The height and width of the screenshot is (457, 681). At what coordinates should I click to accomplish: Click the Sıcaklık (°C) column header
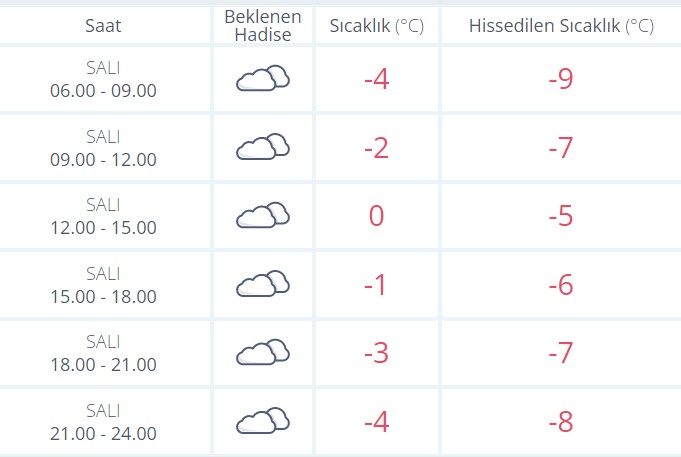[x=377, y=26]
